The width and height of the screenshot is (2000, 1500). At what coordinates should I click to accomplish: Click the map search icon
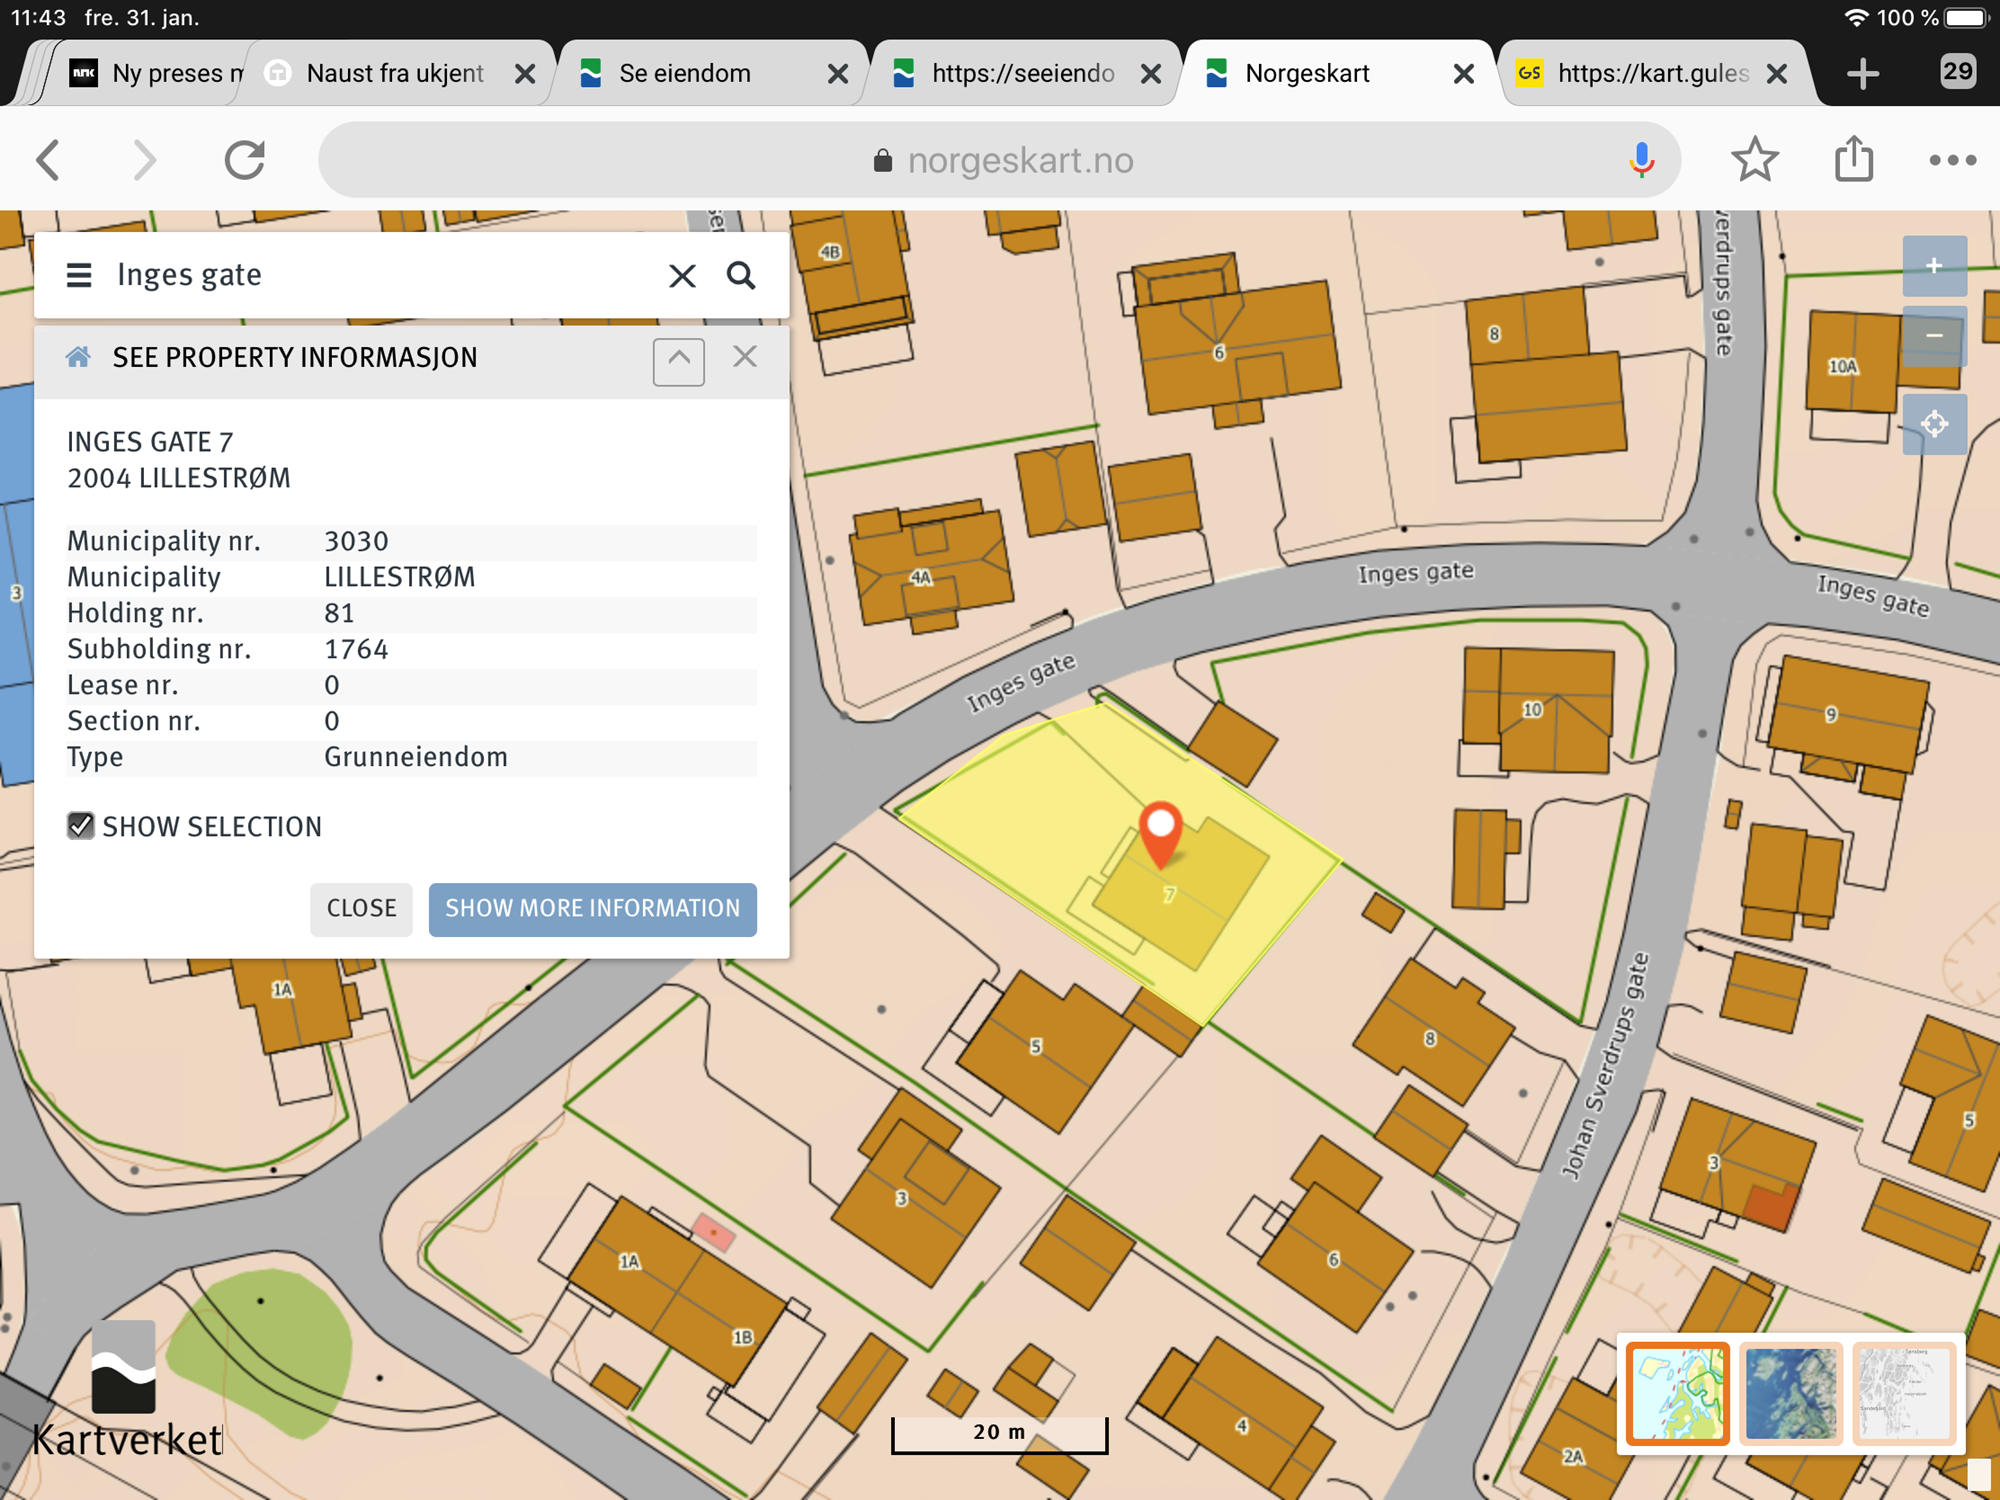(740, 274)
